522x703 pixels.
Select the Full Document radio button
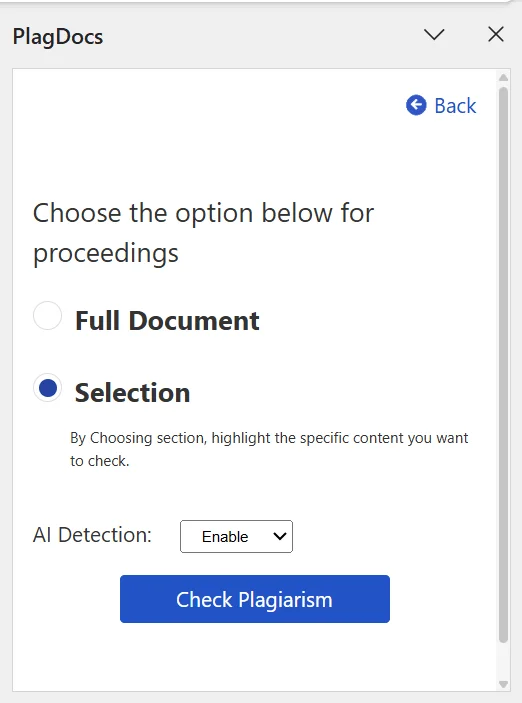(x=48, y=316)
